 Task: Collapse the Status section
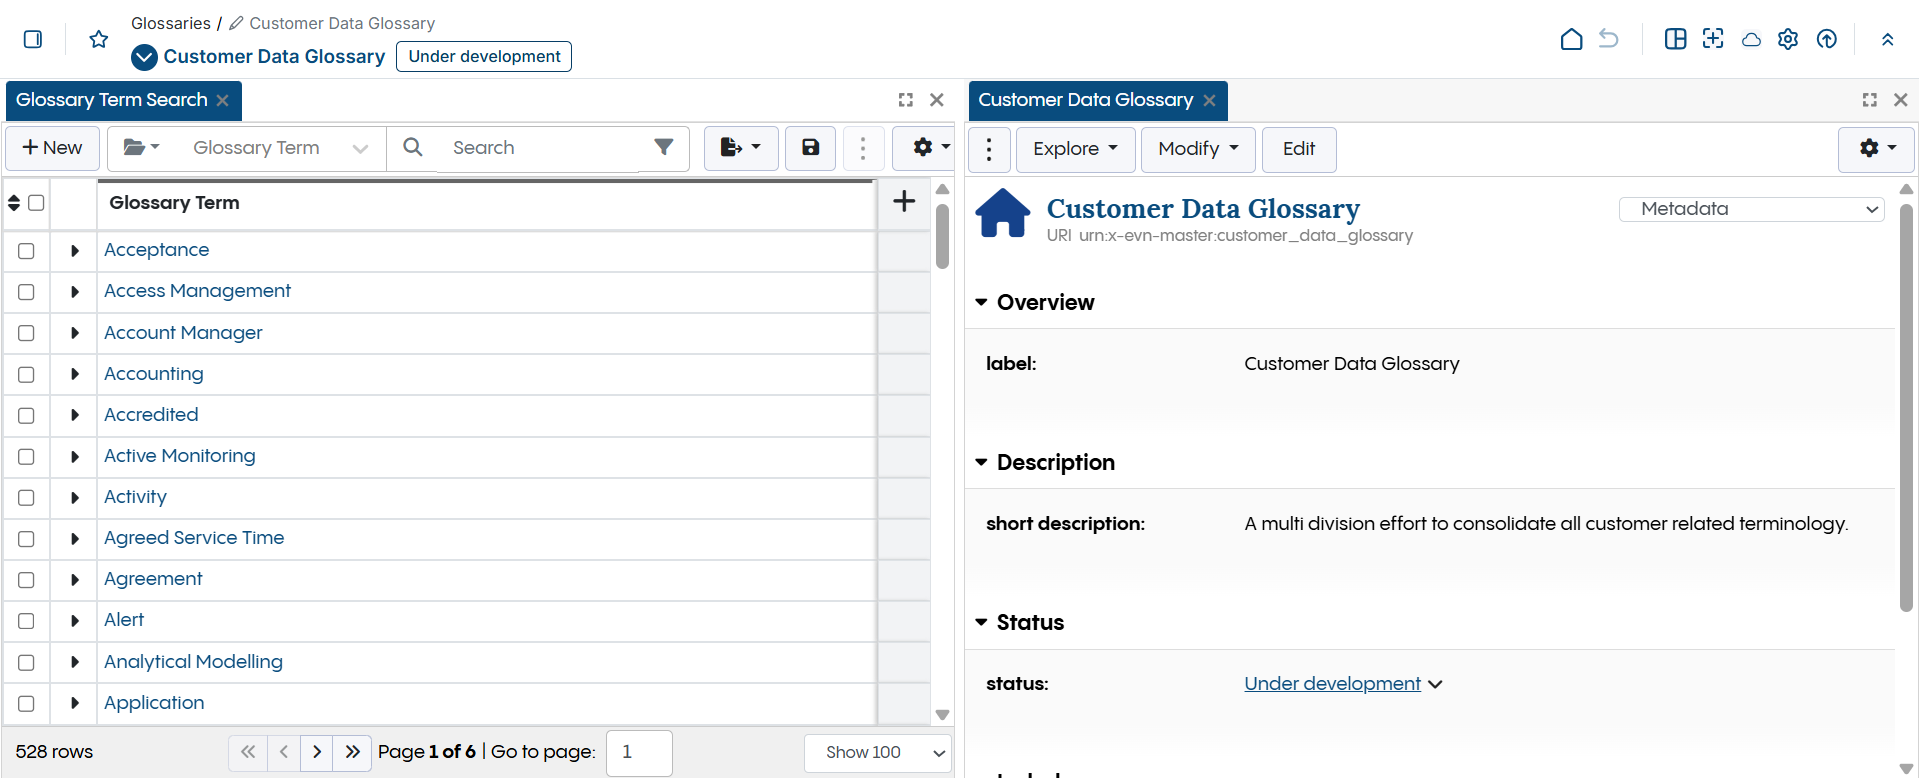(x=981, y=622)
